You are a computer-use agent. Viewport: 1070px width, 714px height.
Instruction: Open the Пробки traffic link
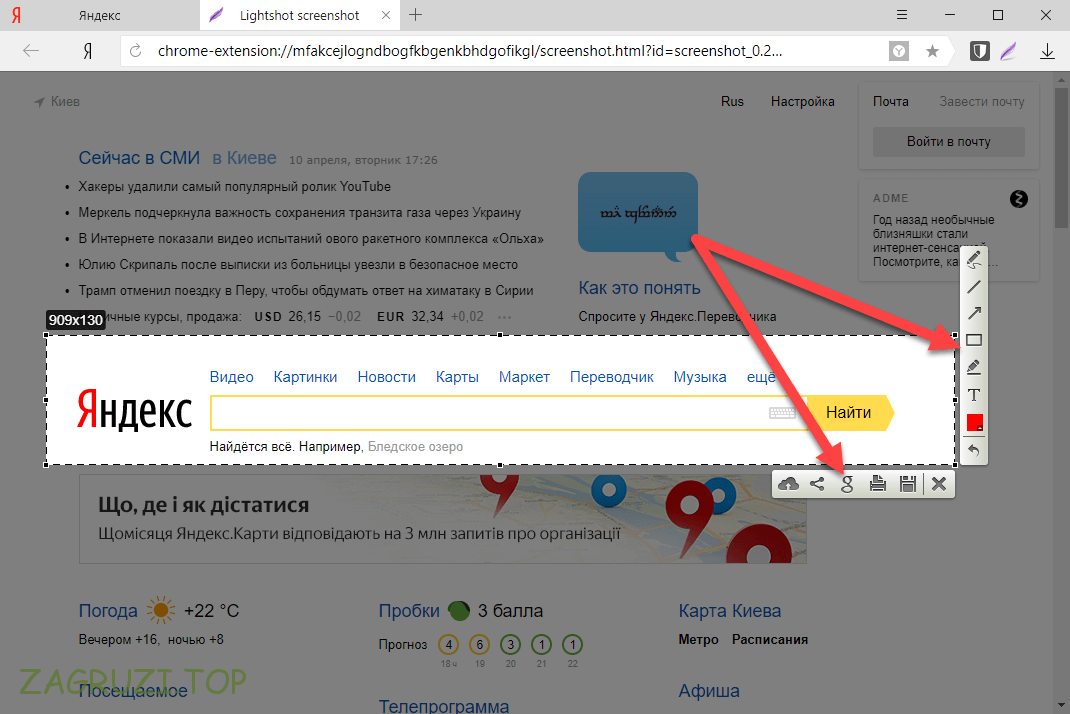pos(409,610)
